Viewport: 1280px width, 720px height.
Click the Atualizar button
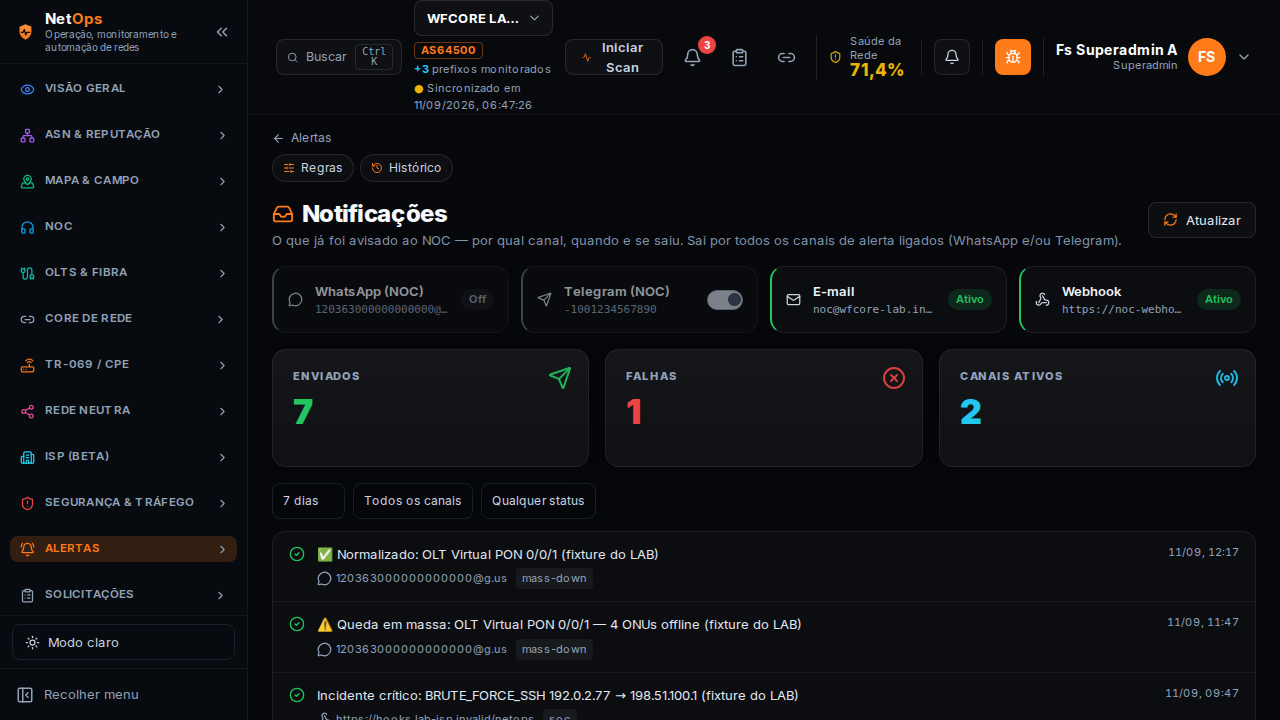(x=1202, y=220)
